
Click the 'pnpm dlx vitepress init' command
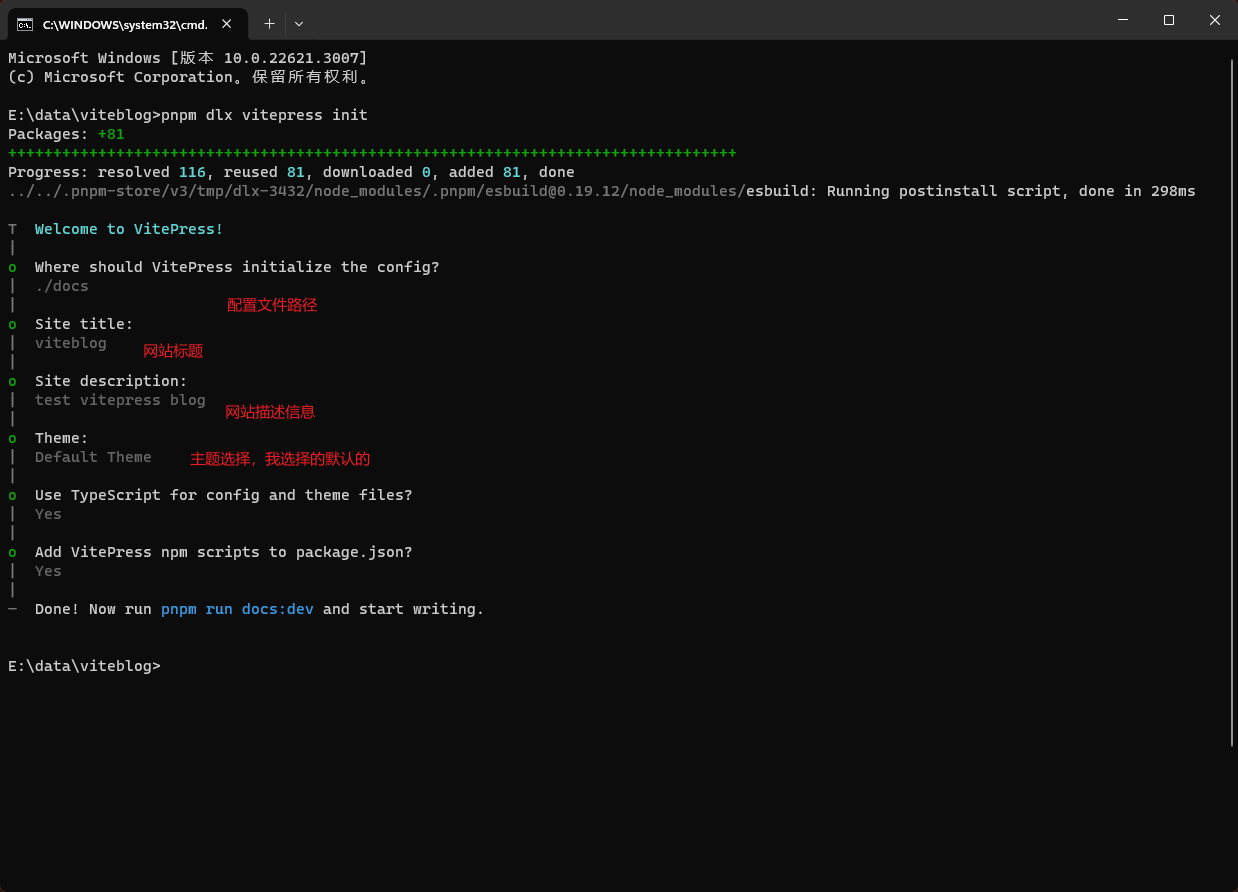pyautogui.click(x=264, y=115)
